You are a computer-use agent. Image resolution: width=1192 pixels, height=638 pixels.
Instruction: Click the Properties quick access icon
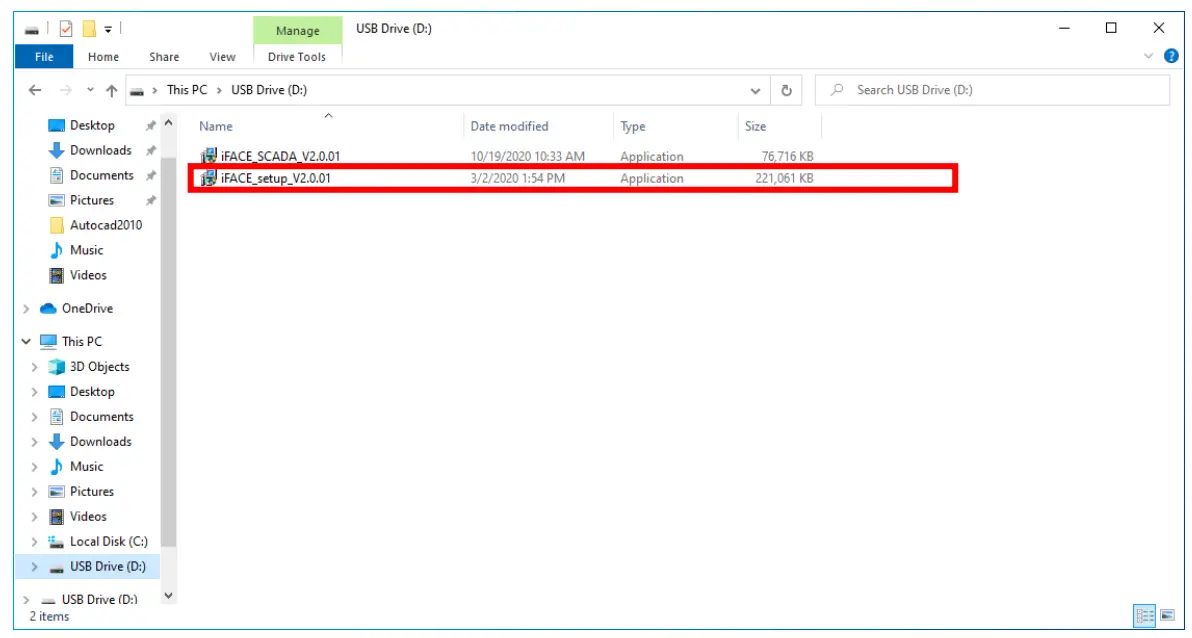click(66, 29)
